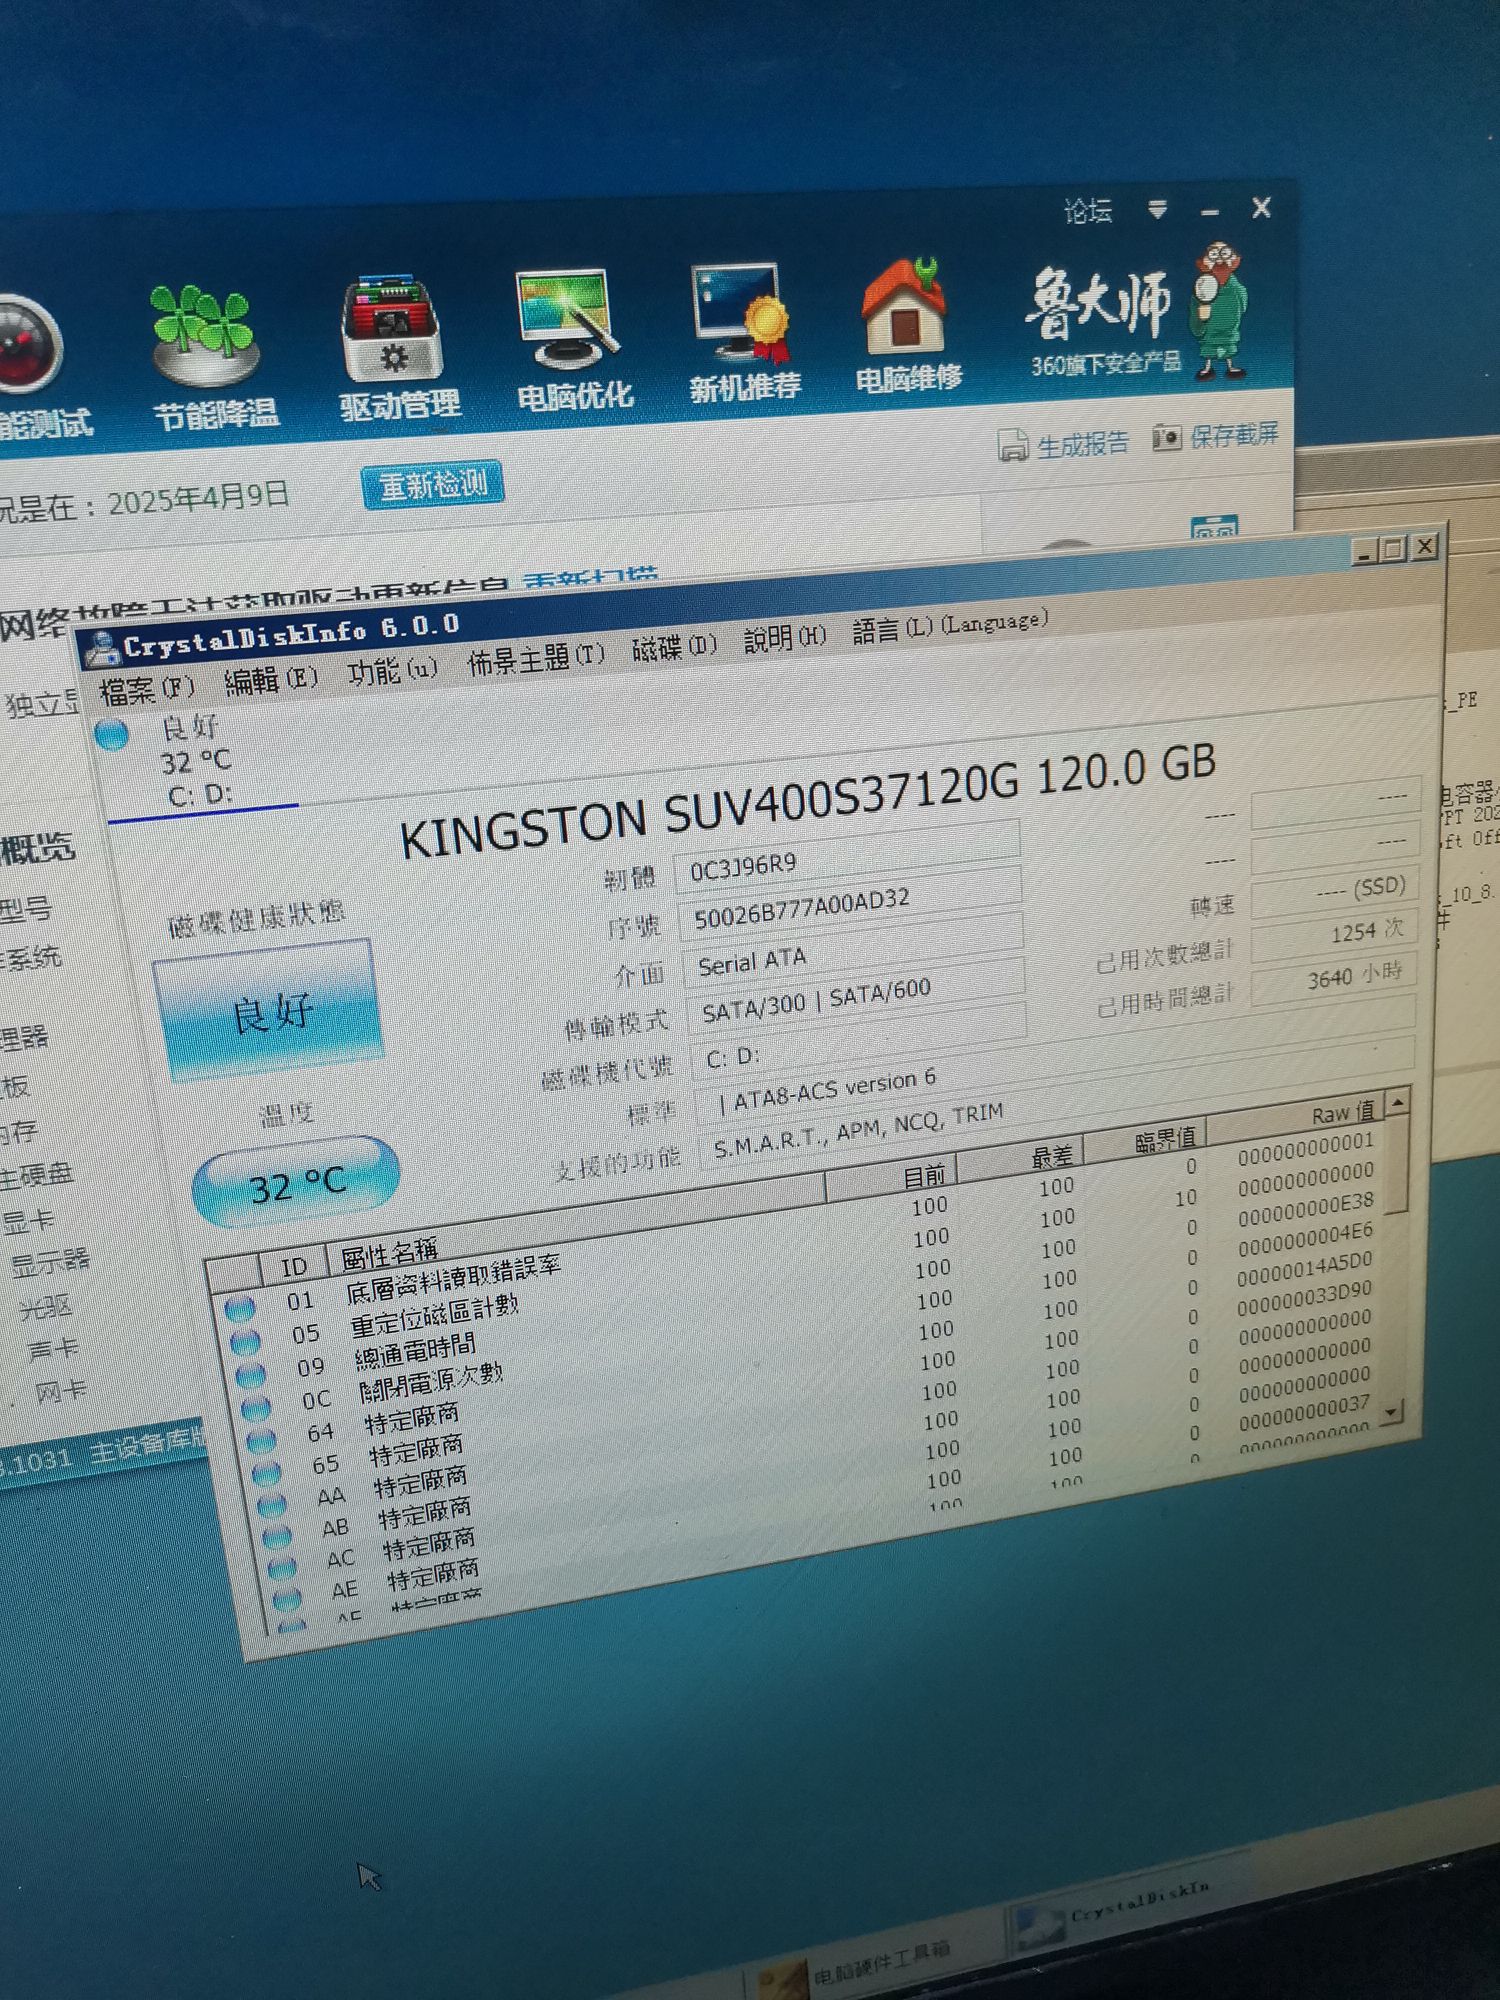
Task: Click 生成报告 generate report
Action: coord(1064,444)
